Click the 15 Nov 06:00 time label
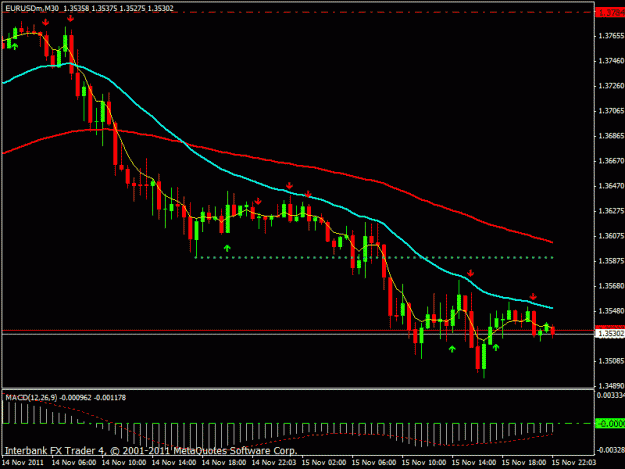Screen dimensions: 625x469 [x=374, y=463]
